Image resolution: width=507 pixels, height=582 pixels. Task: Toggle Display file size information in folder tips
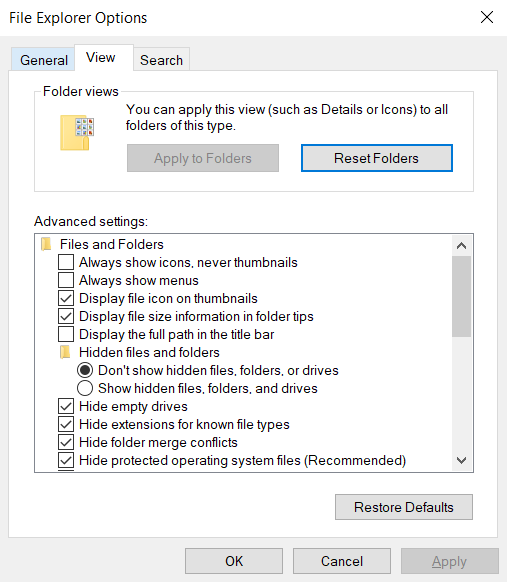click(66, 316)
